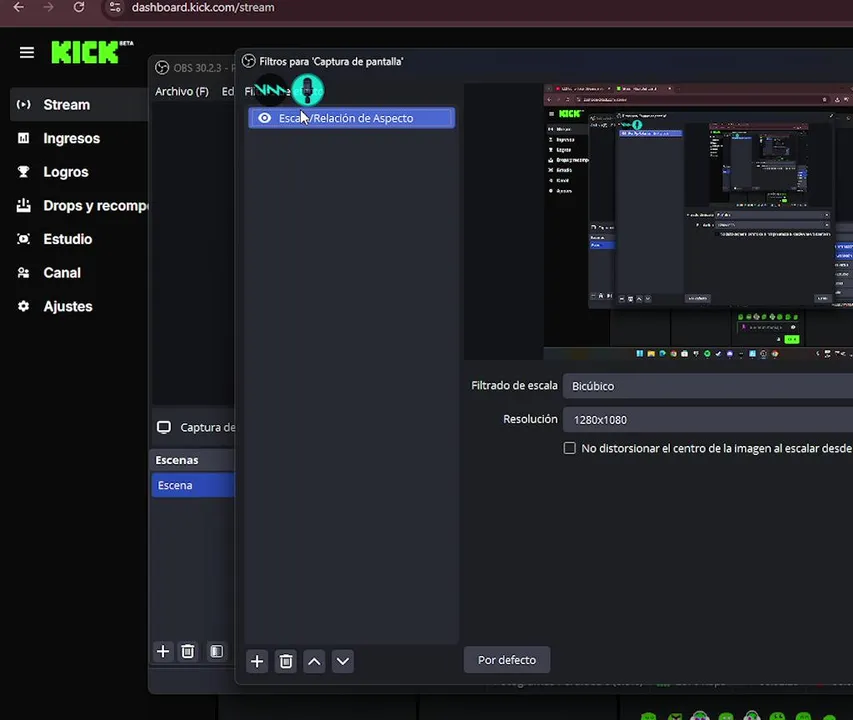Go back in the browser

(x=18, y=8)
